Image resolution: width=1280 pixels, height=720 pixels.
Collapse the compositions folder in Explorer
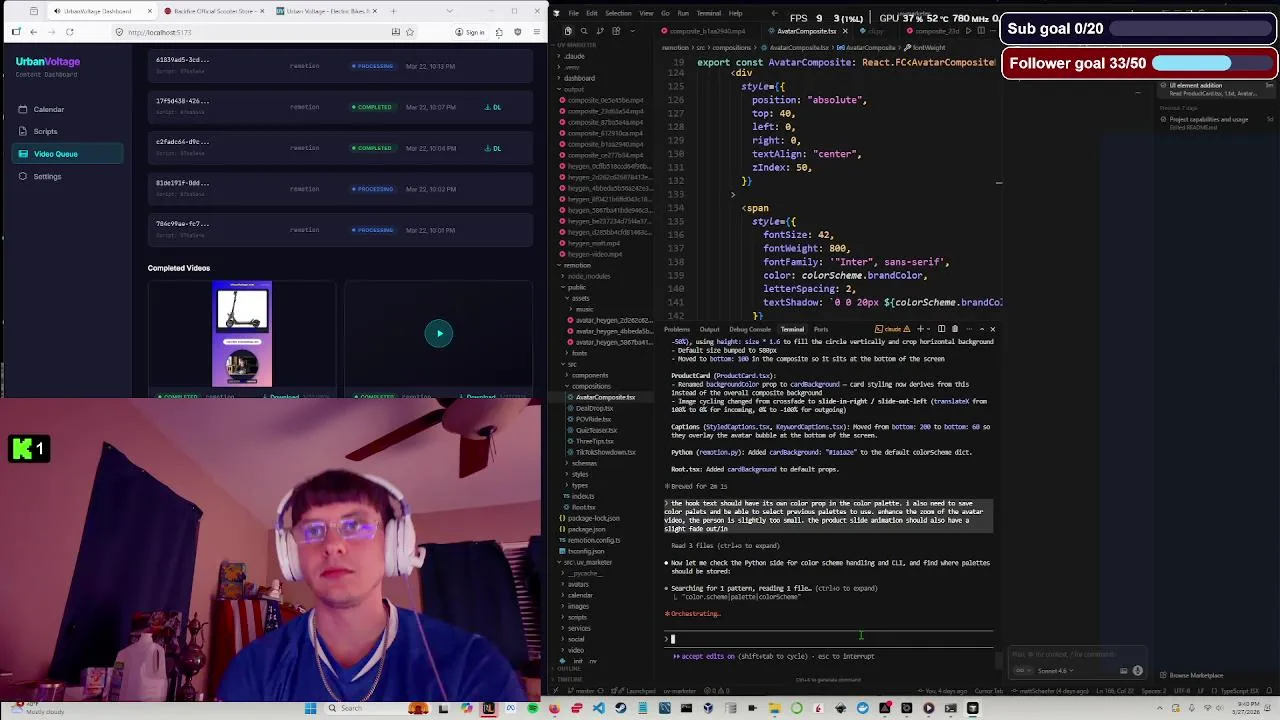tap(591, 386)
